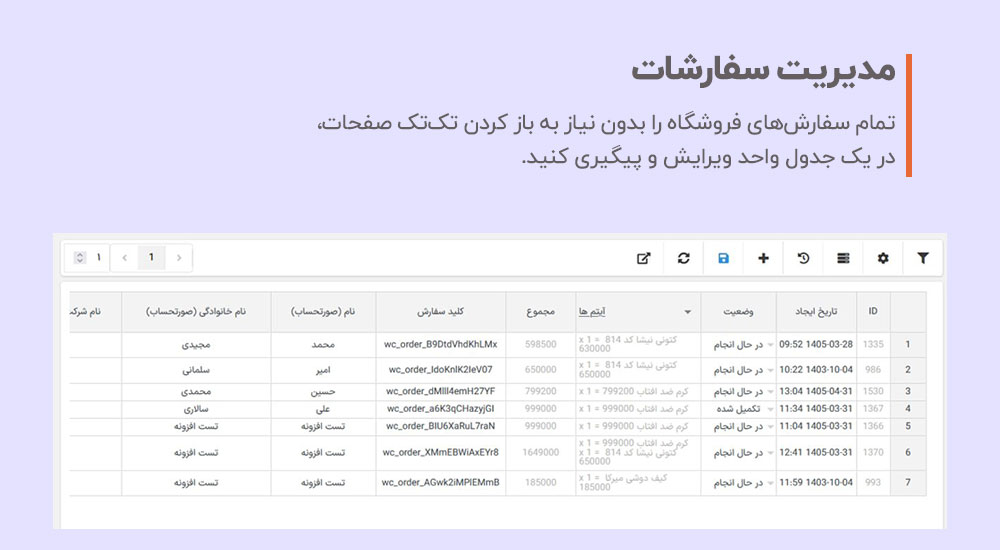Click total cell 598500
The image size is (1000, 550).
click(540, 345)
